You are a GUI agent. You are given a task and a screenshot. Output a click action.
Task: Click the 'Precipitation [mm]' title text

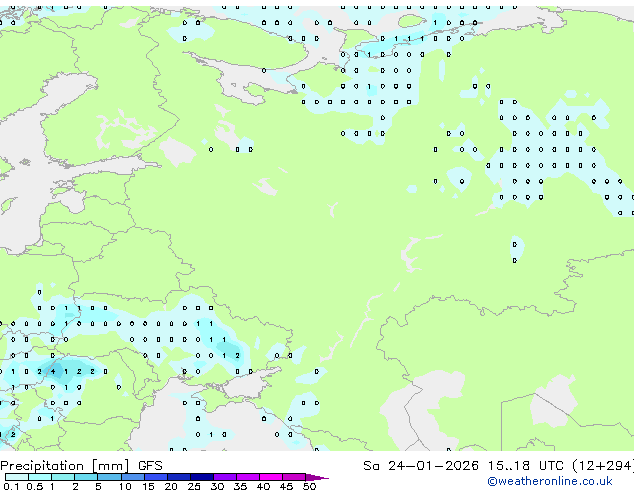coord(65,466)
